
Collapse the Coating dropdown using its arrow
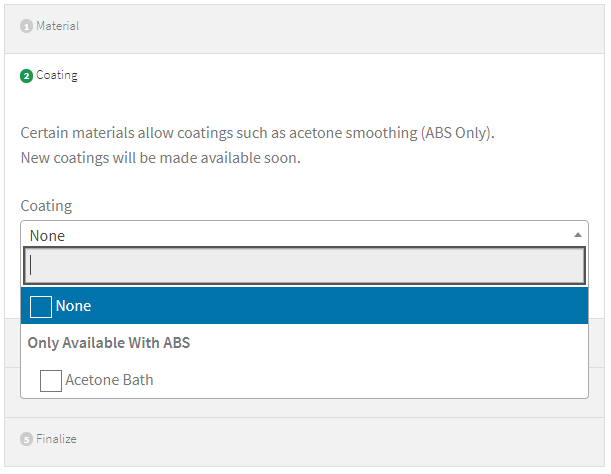click(577, 235)
